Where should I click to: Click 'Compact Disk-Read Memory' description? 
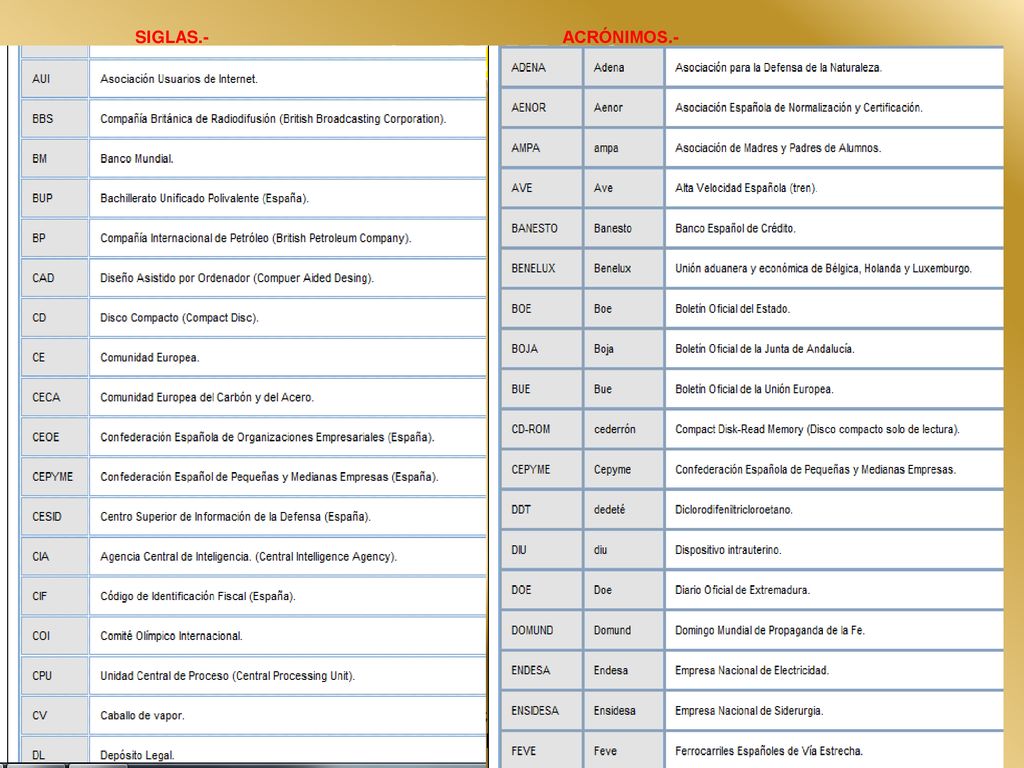818,430
